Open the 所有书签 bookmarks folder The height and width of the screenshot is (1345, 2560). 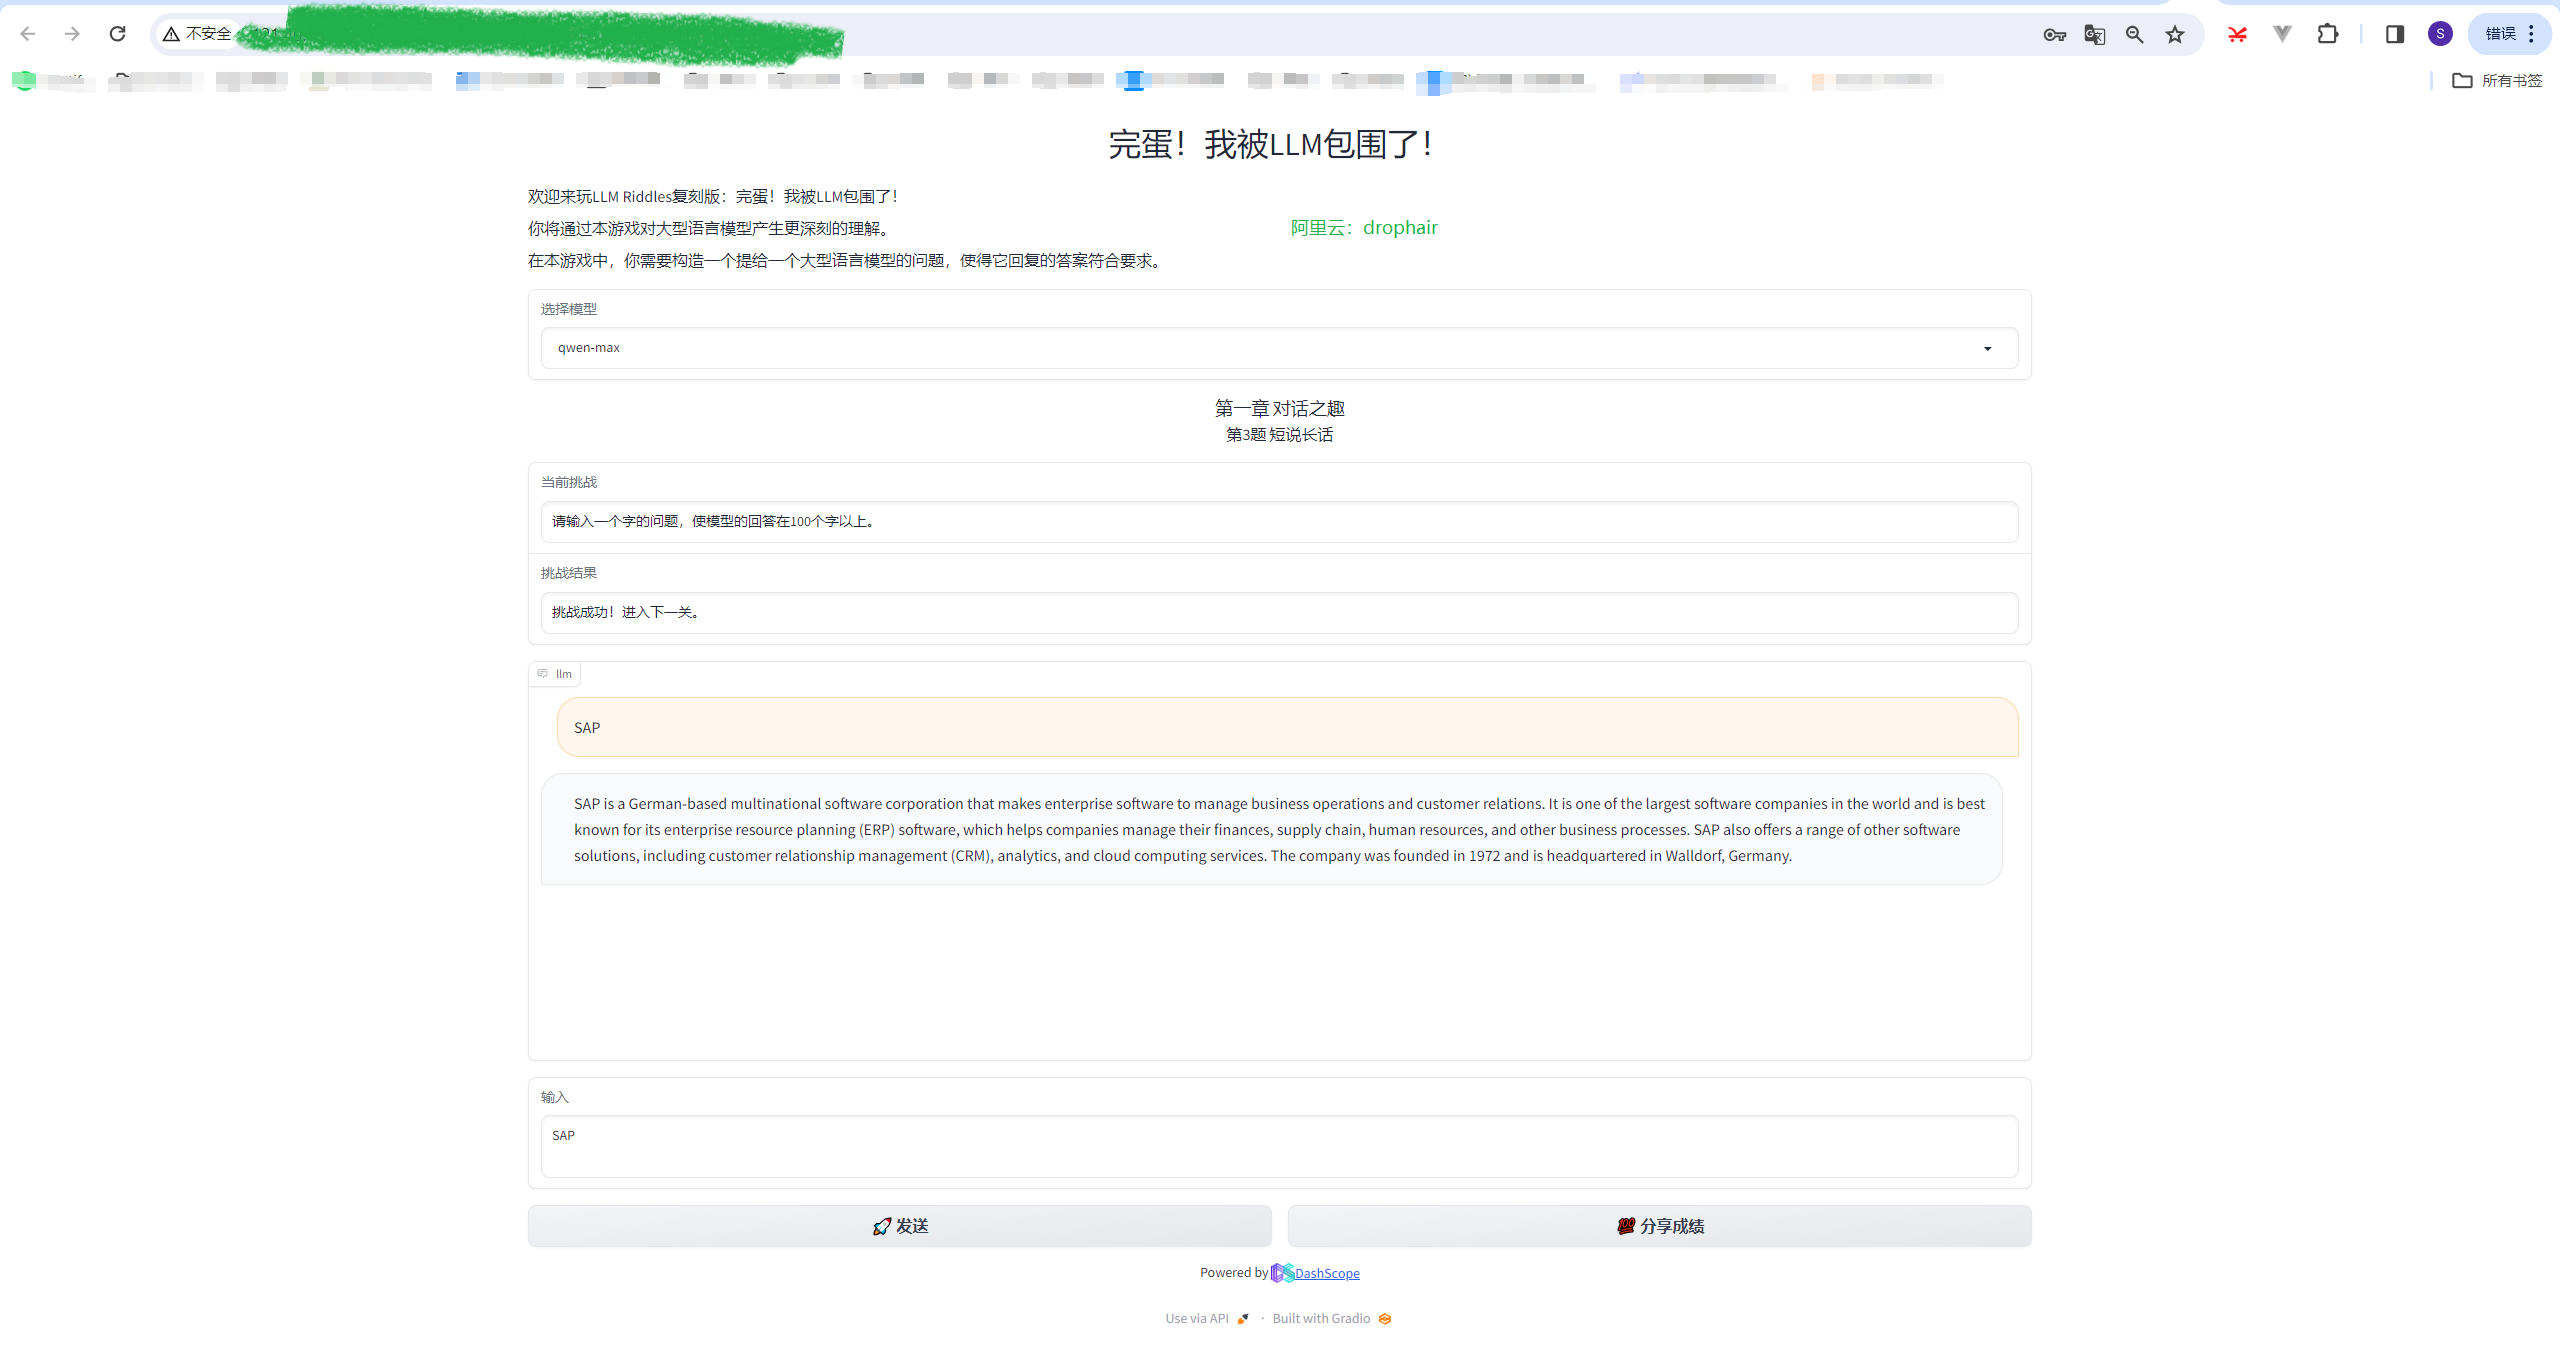tap(2497, 81)
